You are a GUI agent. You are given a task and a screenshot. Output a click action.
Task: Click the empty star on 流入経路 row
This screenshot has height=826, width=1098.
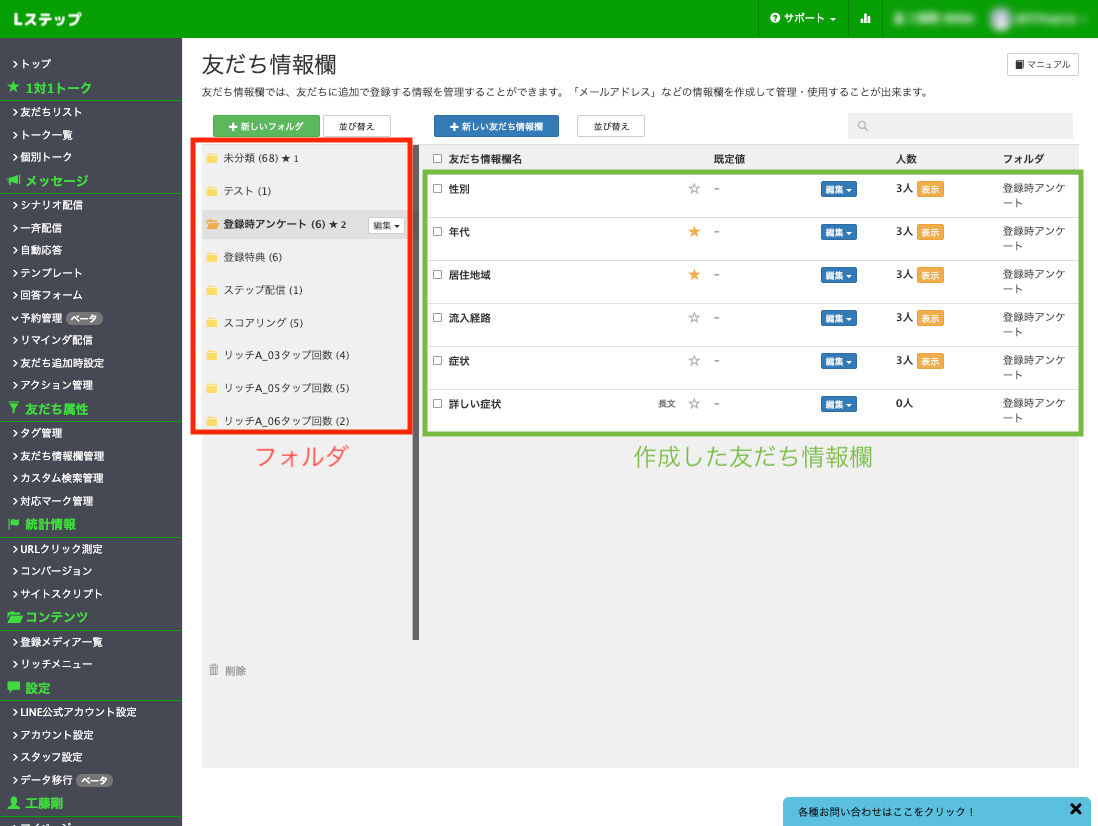694,317
